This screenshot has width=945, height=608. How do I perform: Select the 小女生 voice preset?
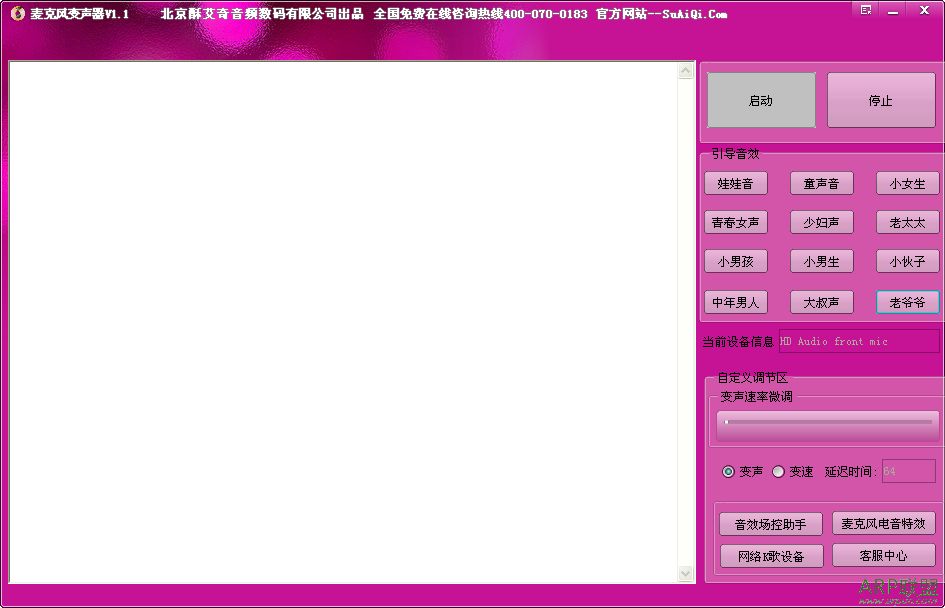907,184
